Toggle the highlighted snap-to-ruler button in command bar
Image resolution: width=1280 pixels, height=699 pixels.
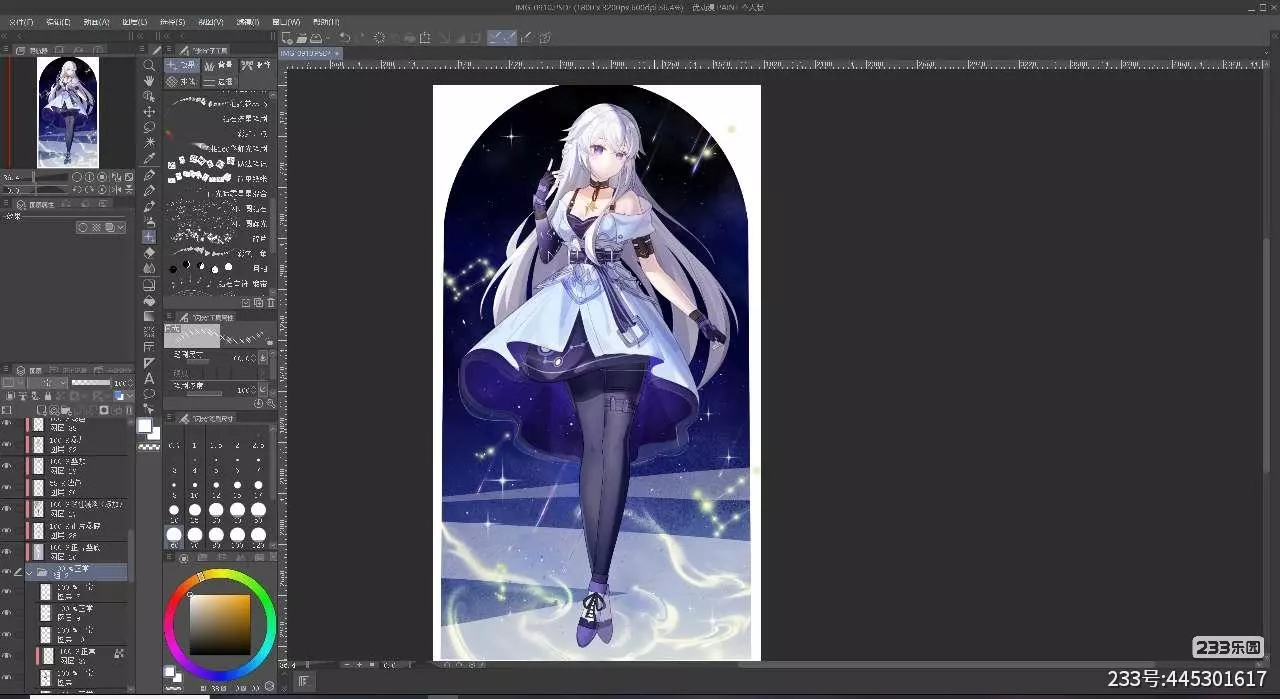(x=494, y=37)
